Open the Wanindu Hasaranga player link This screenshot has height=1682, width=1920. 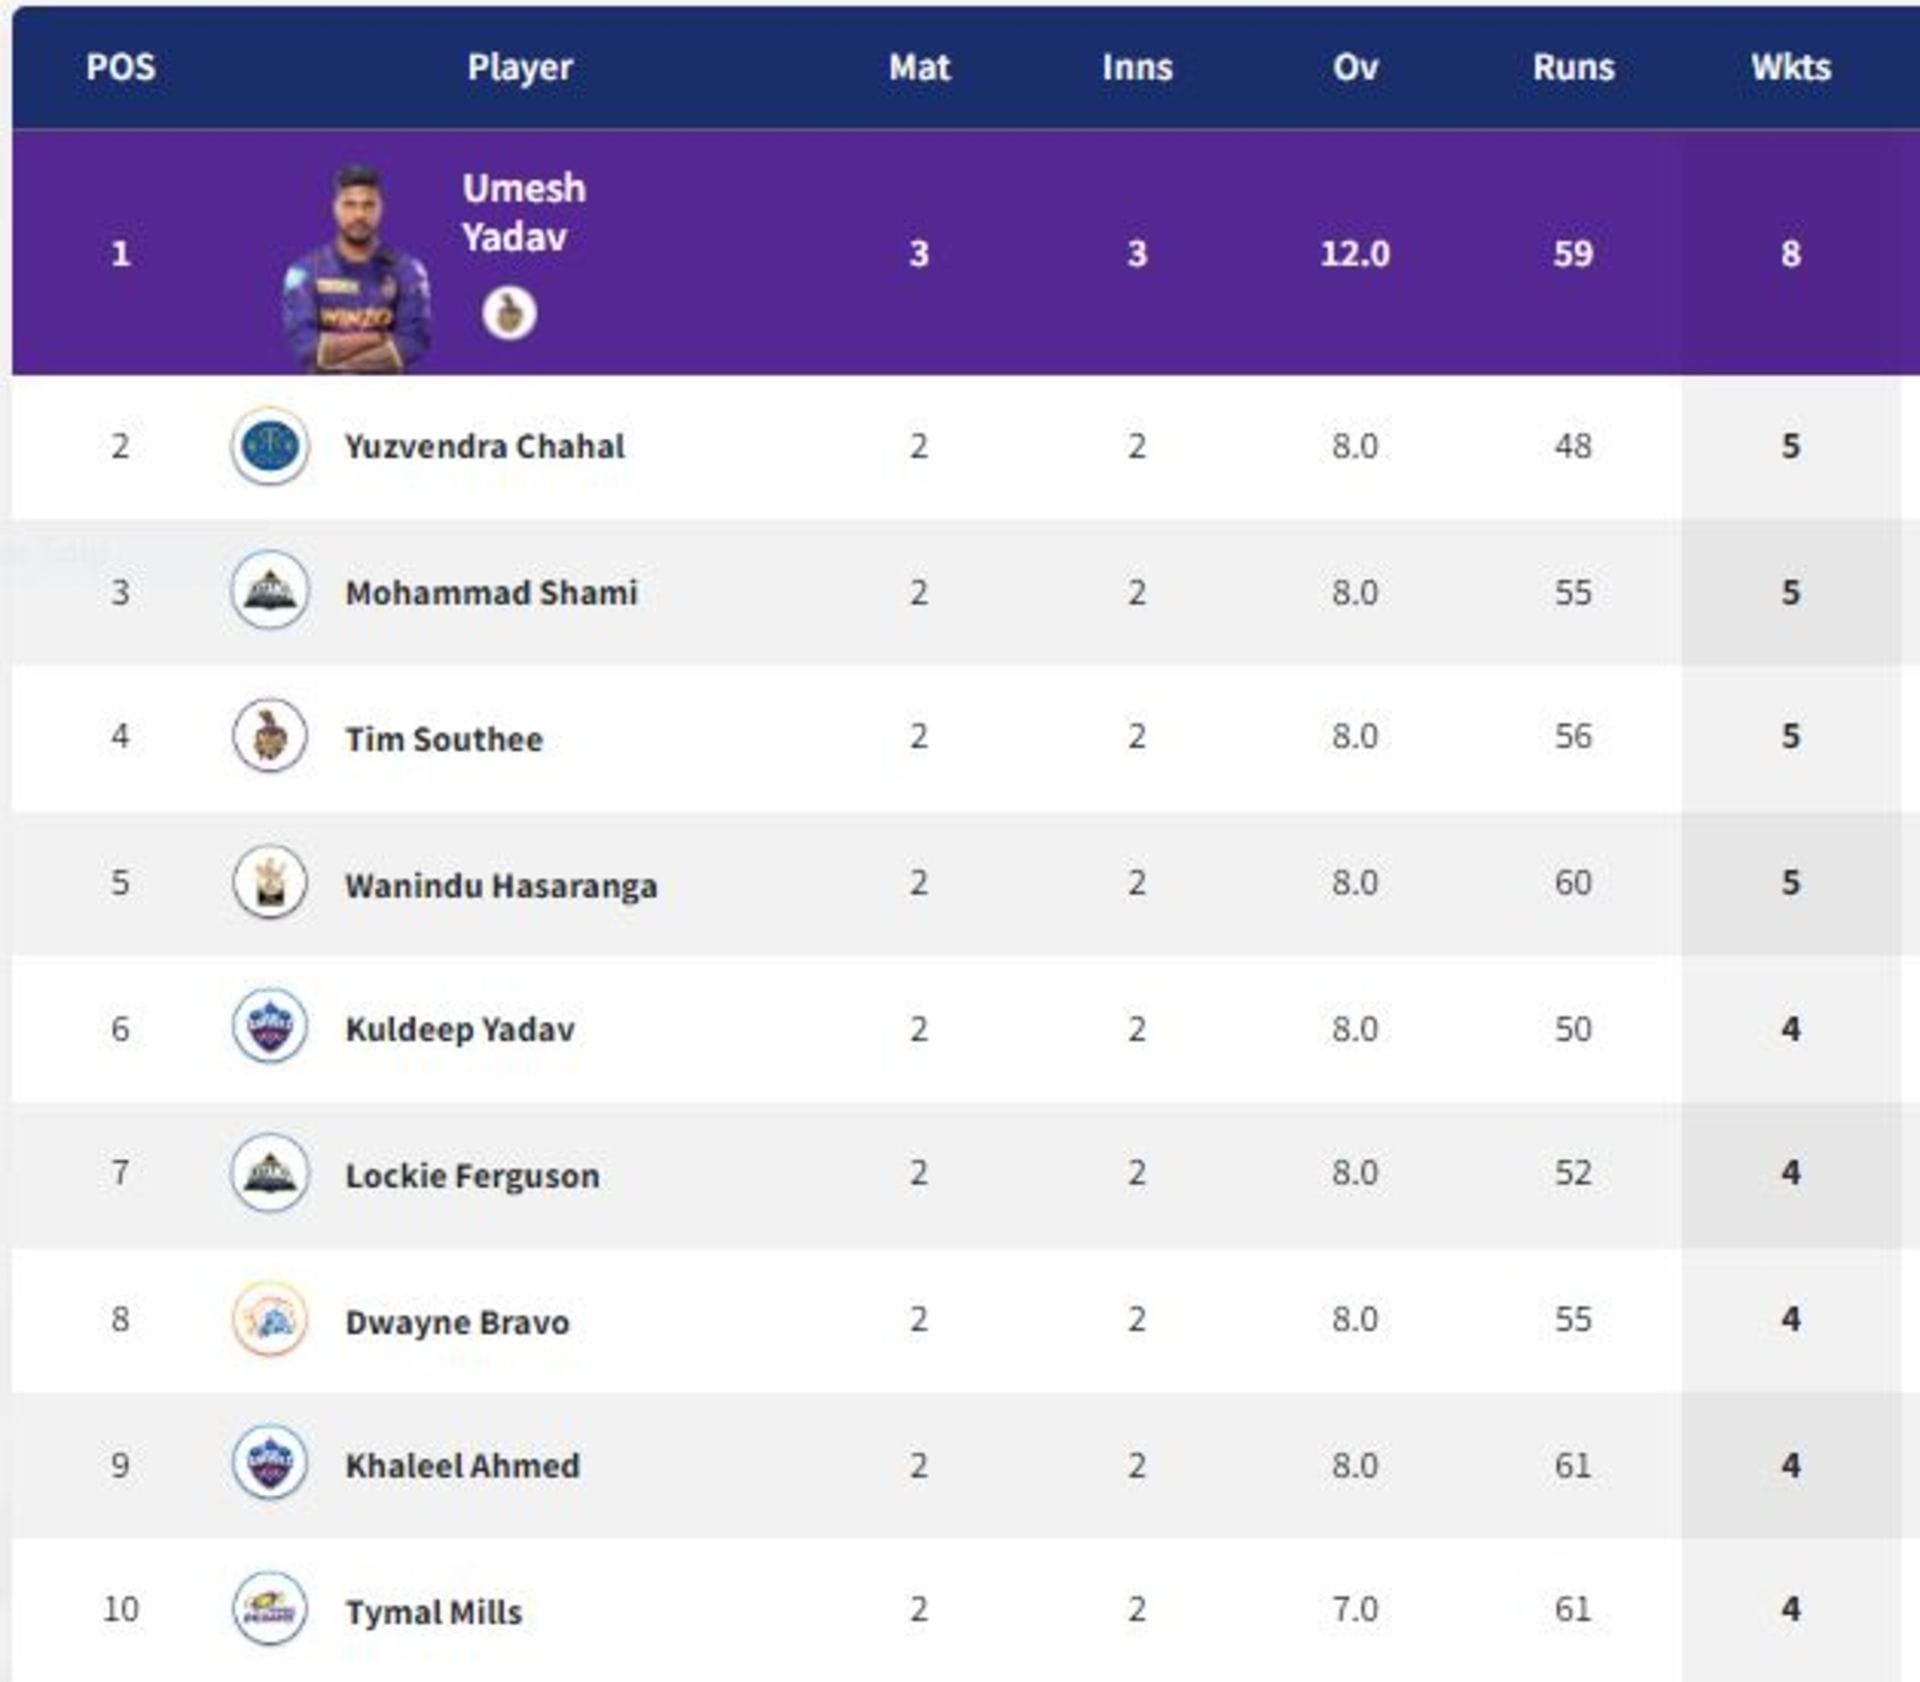[501, 885]
